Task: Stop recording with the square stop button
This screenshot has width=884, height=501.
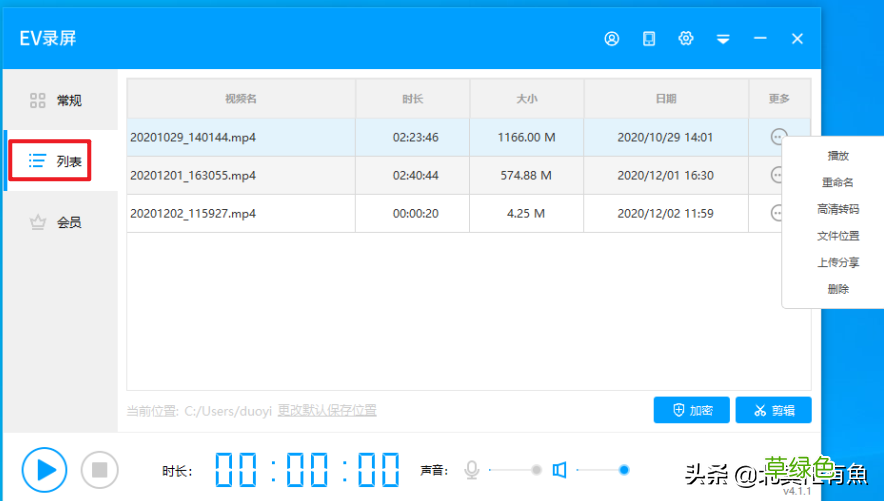Action: point(100,469)
